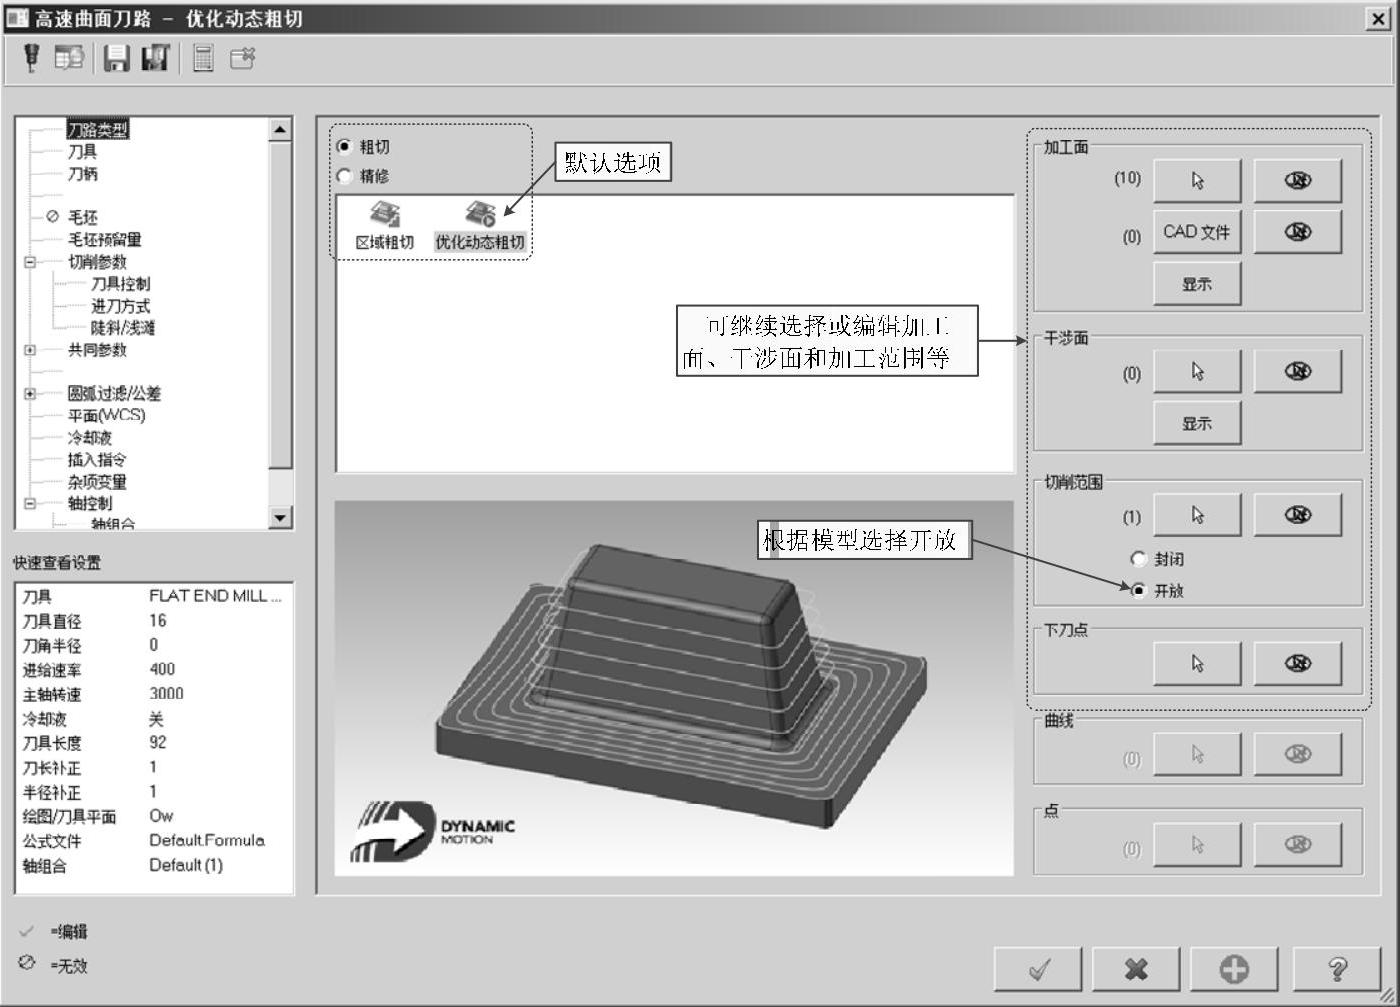Click the save parameters floppy disk icon
This screenshot has width=1400, height=1007.
tap(117, 58)
